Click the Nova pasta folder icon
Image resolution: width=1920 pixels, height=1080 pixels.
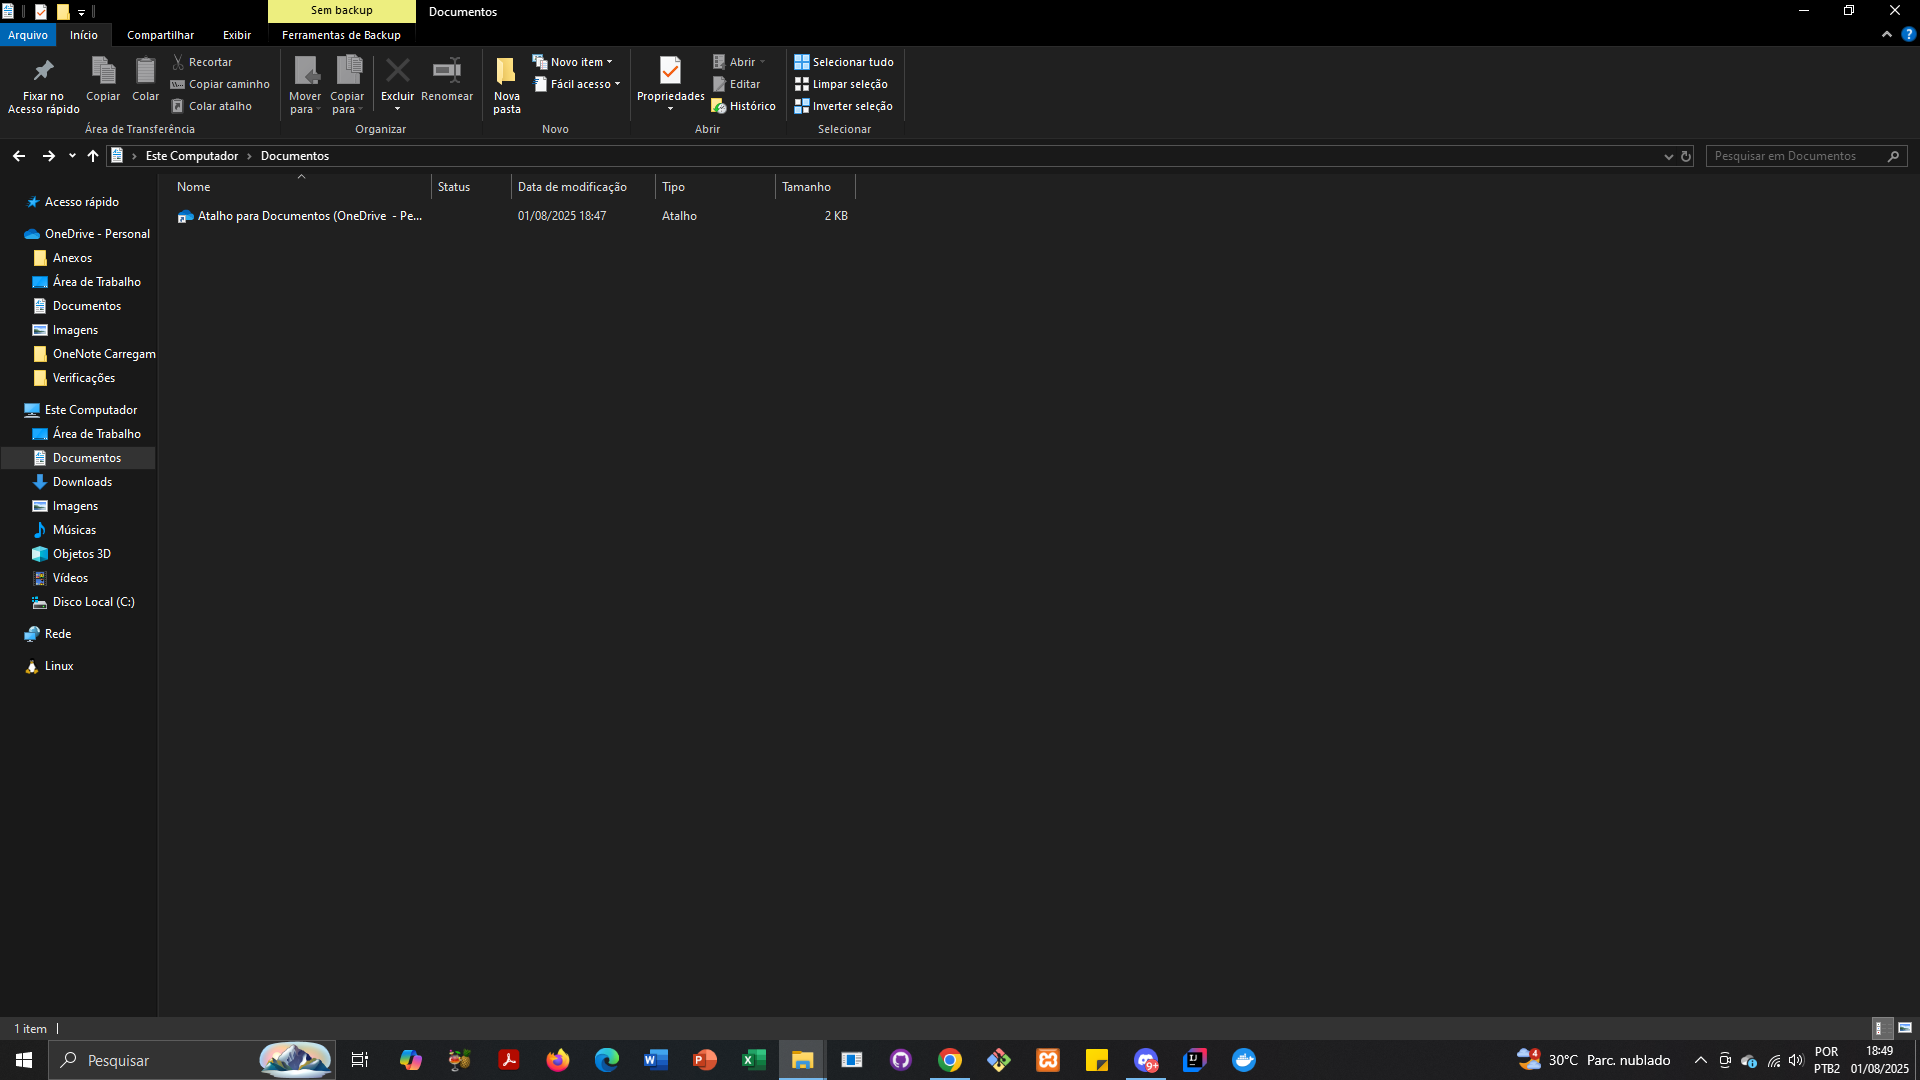(506, 71)
